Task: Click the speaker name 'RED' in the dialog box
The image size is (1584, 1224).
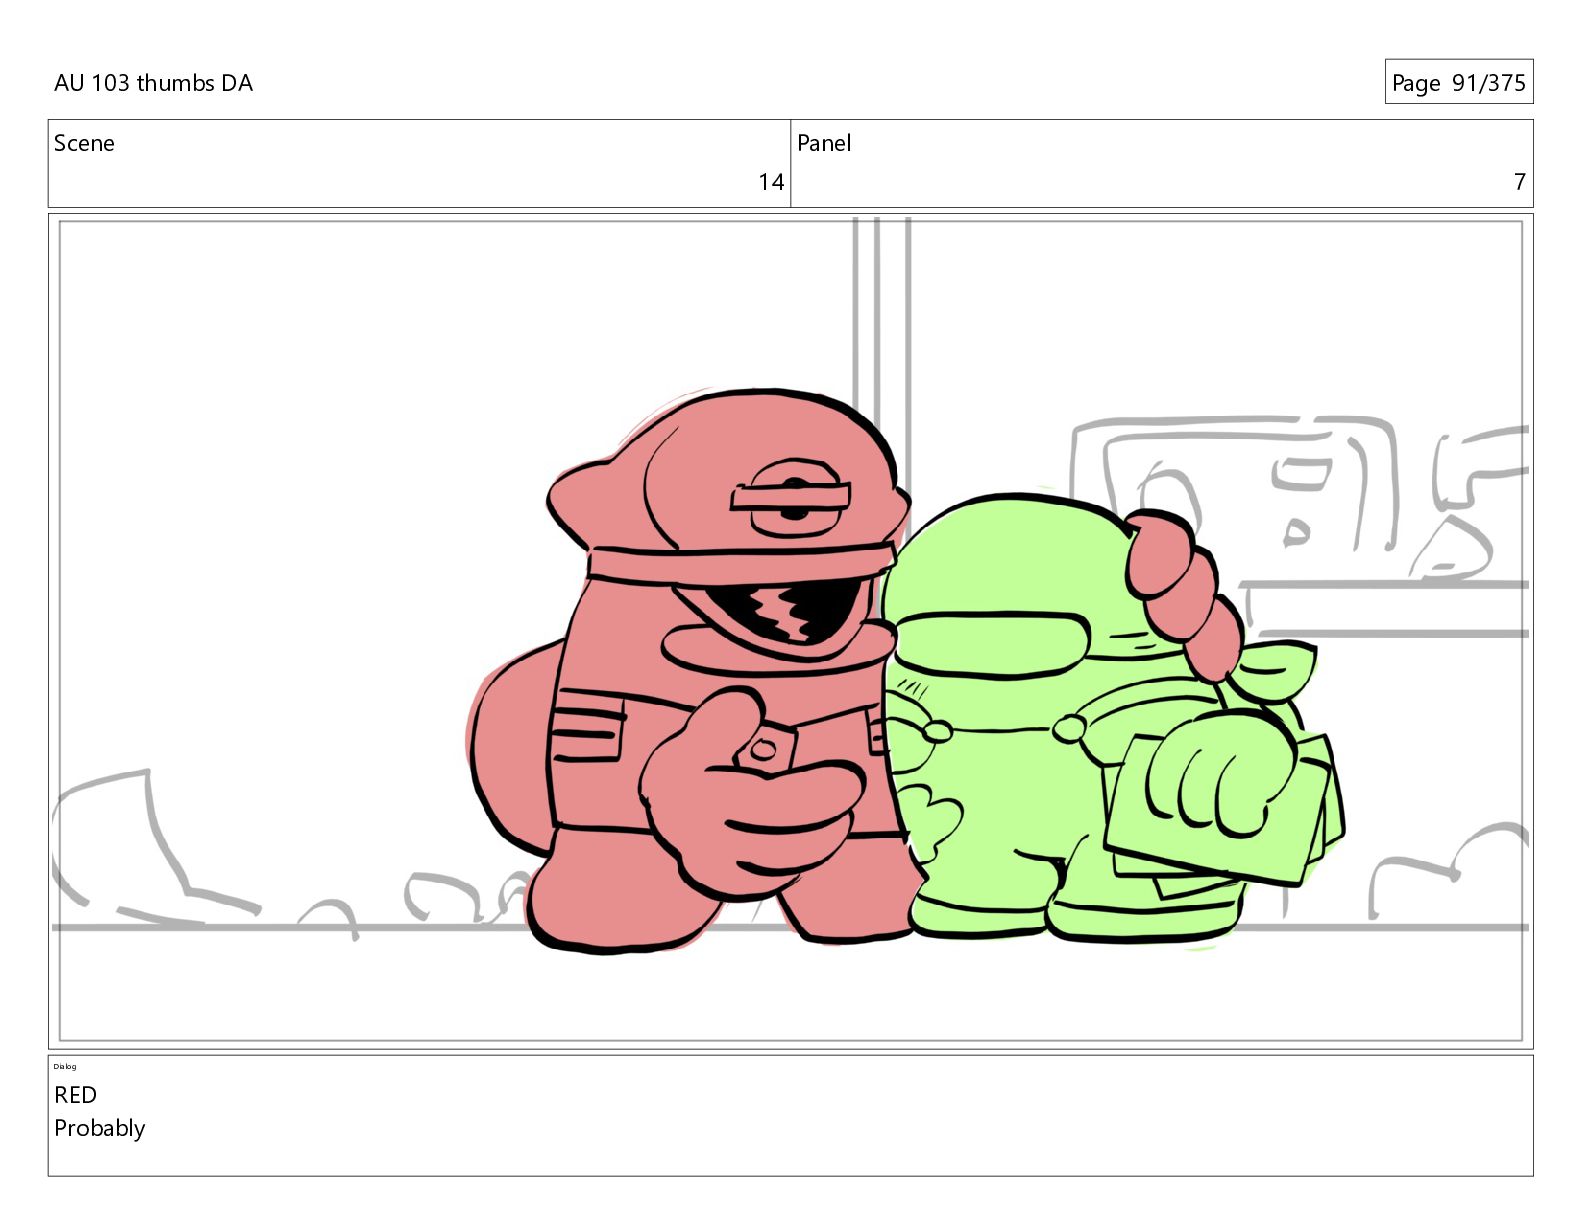Action: pyautogui.click(x=75, y=1095)
